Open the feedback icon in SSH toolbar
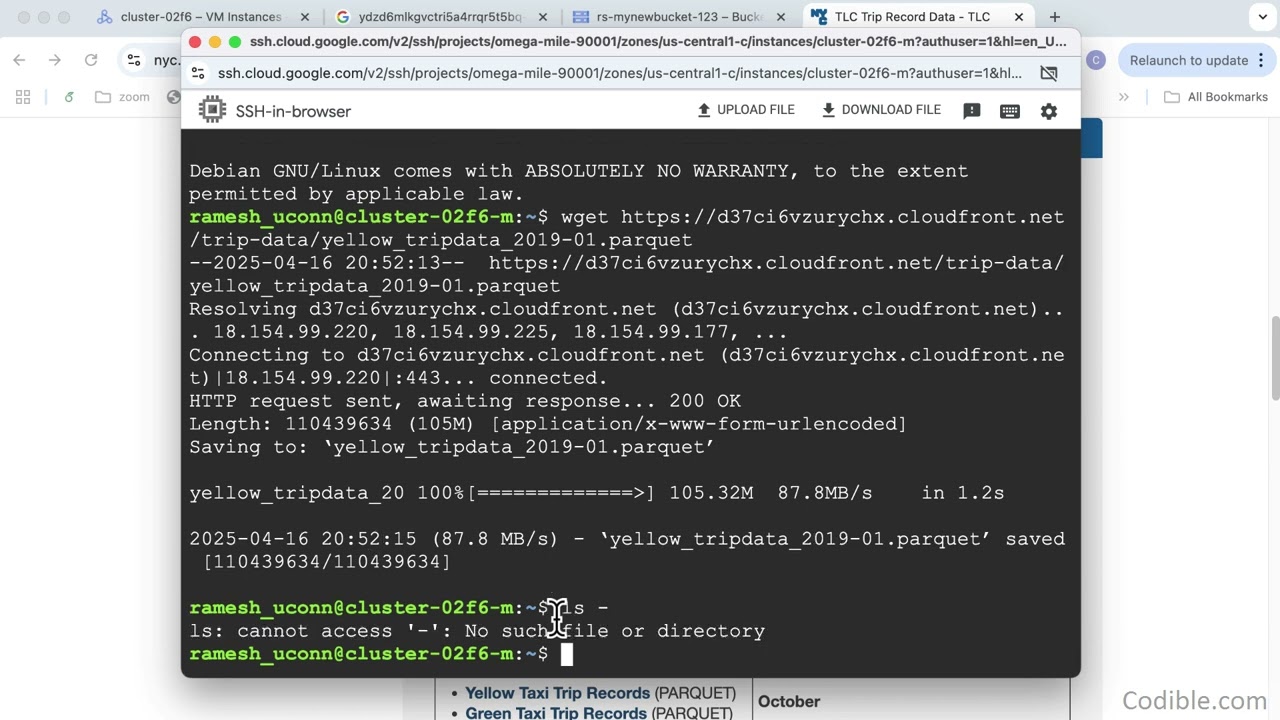1280x720 pixels. (971, 111)
